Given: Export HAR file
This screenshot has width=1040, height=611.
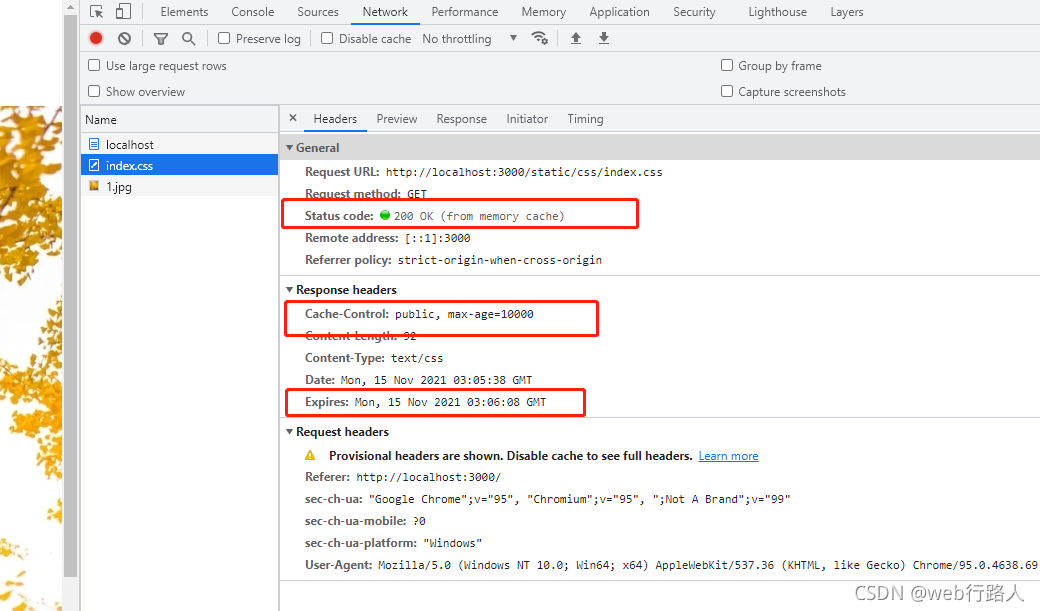Looking at the screenshot, I should click(x=603, y=38).
